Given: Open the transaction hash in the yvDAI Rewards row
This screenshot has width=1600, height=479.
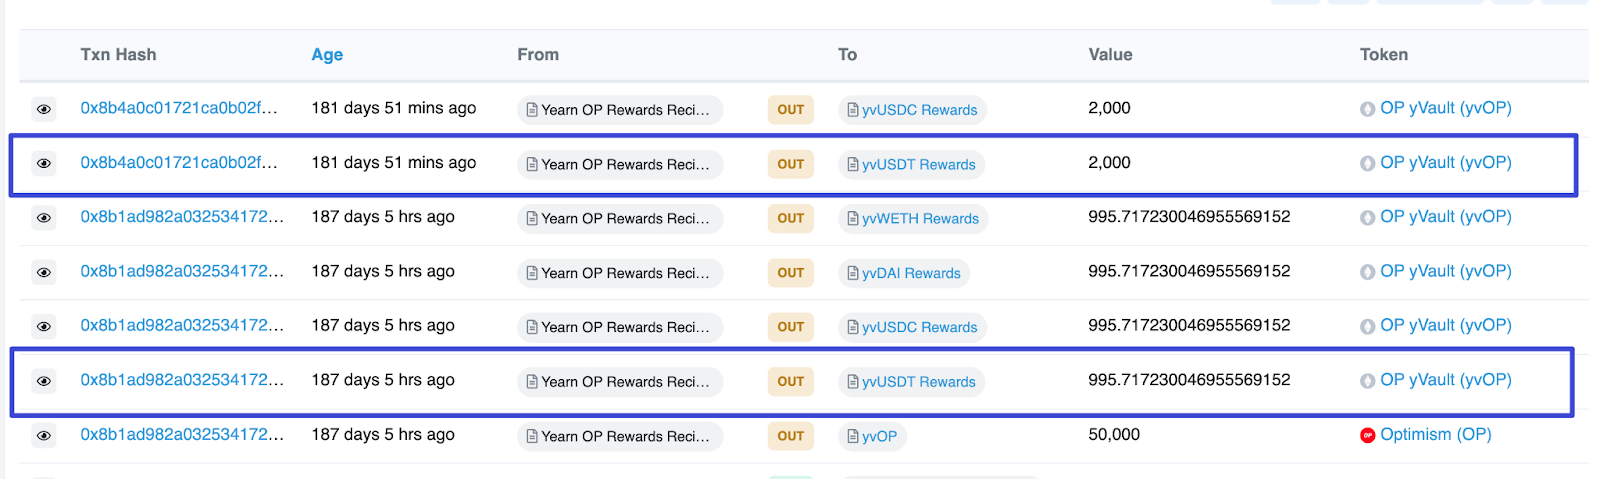Looking at the screenshot, I should pyautogui.click(x=182, y=271).
